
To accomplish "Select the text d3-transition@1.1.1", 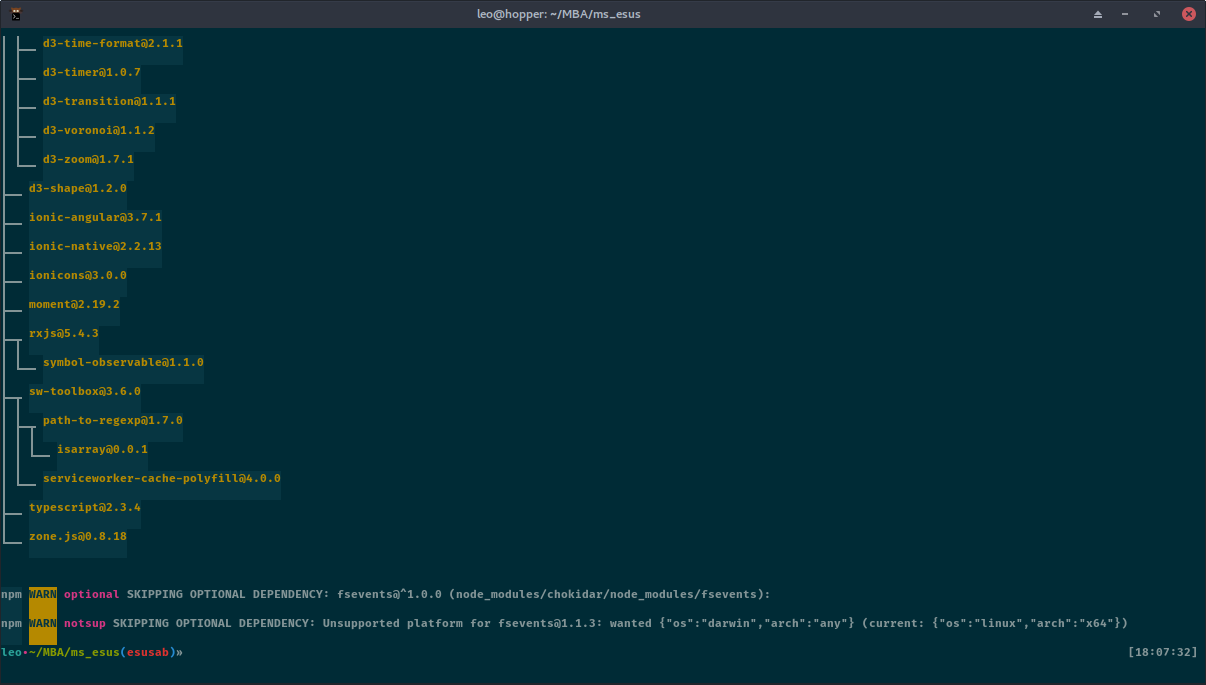I will click(109, 102).
